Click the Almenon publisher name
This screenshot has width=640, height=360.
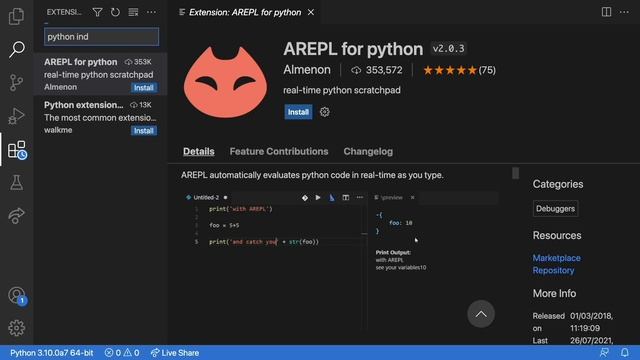pyautogui.click(x=307, y=70)
